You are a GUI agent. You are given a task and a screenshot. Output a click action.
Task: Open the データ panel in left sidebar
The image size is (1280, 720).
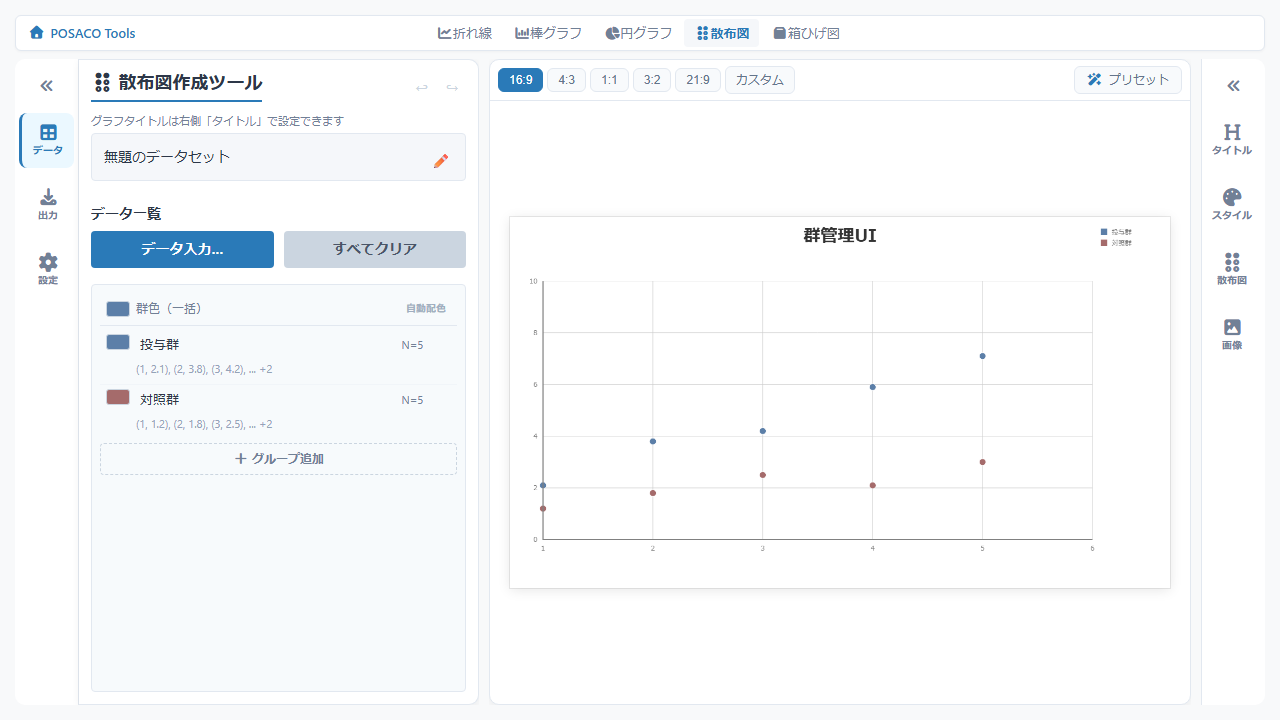pyautogui.click(x=47, y=140)
